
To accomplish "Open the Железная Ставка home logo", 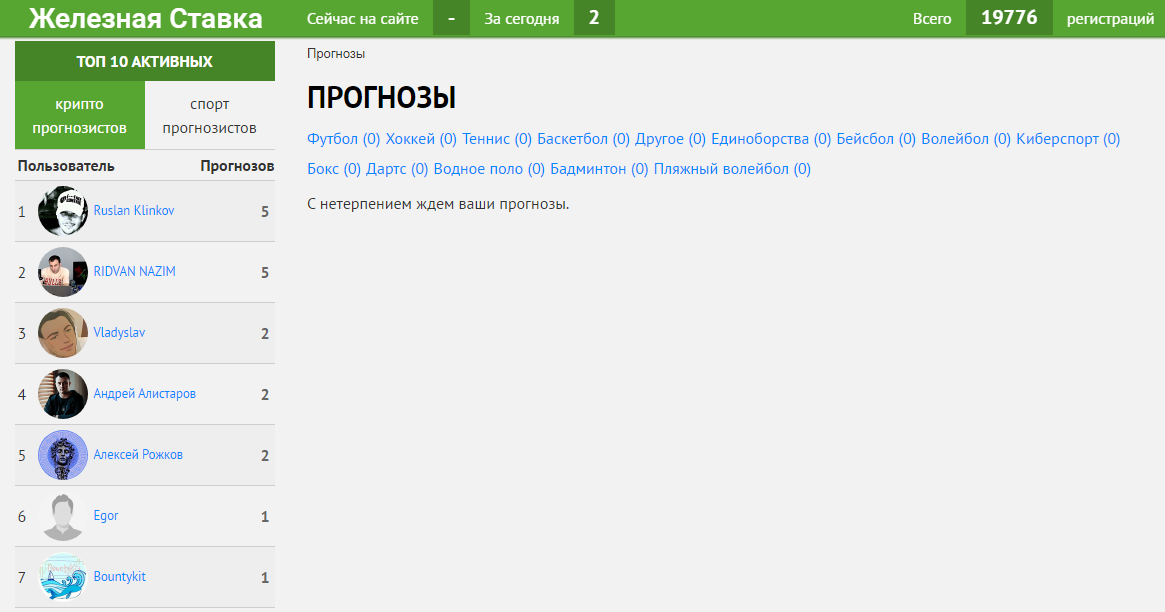I will pyautogui.click(x=145, y=18).
